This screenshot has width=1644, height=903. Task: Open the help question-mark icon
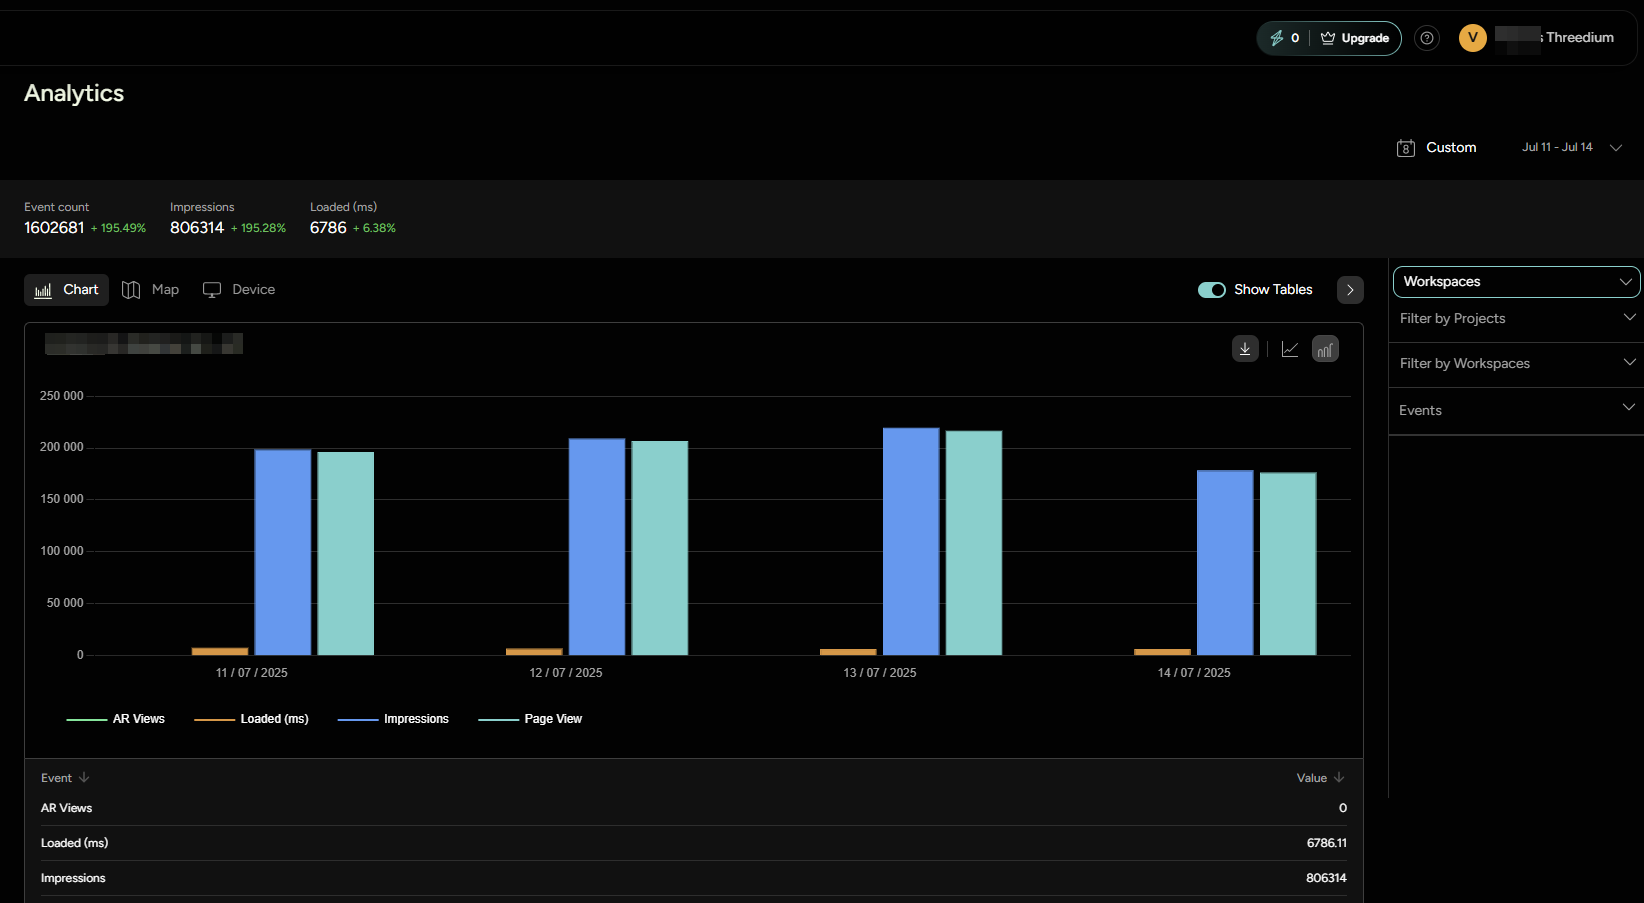point(1427,38)
